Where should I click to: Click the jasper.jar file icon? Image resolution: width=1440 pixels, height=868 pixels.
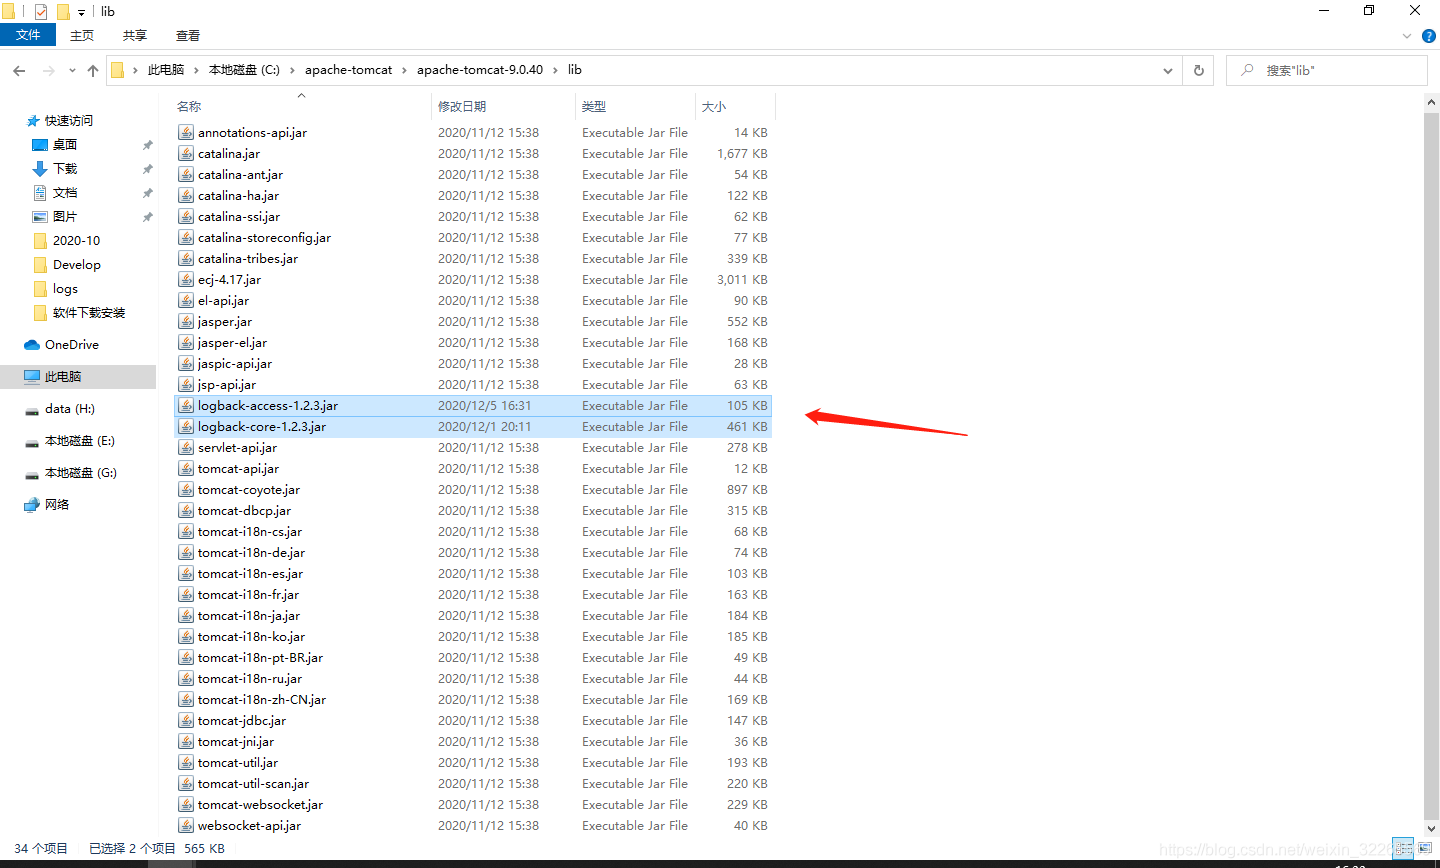186,321
